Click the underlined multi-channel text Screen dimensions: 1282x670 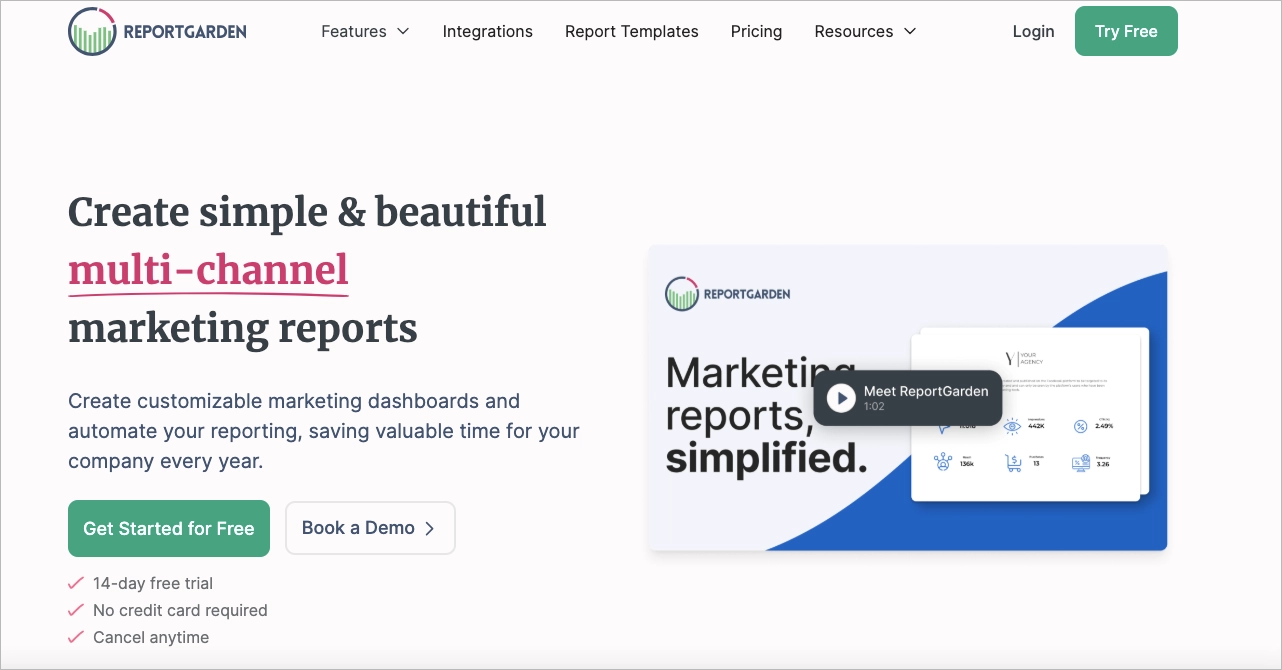coord(207,270)
